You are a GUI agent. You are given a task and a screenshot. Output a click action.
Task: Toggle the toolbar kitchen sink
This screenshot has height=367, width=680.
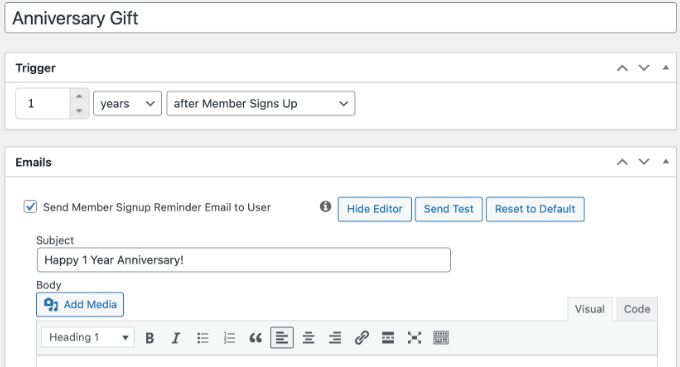(x=441, y=338)
